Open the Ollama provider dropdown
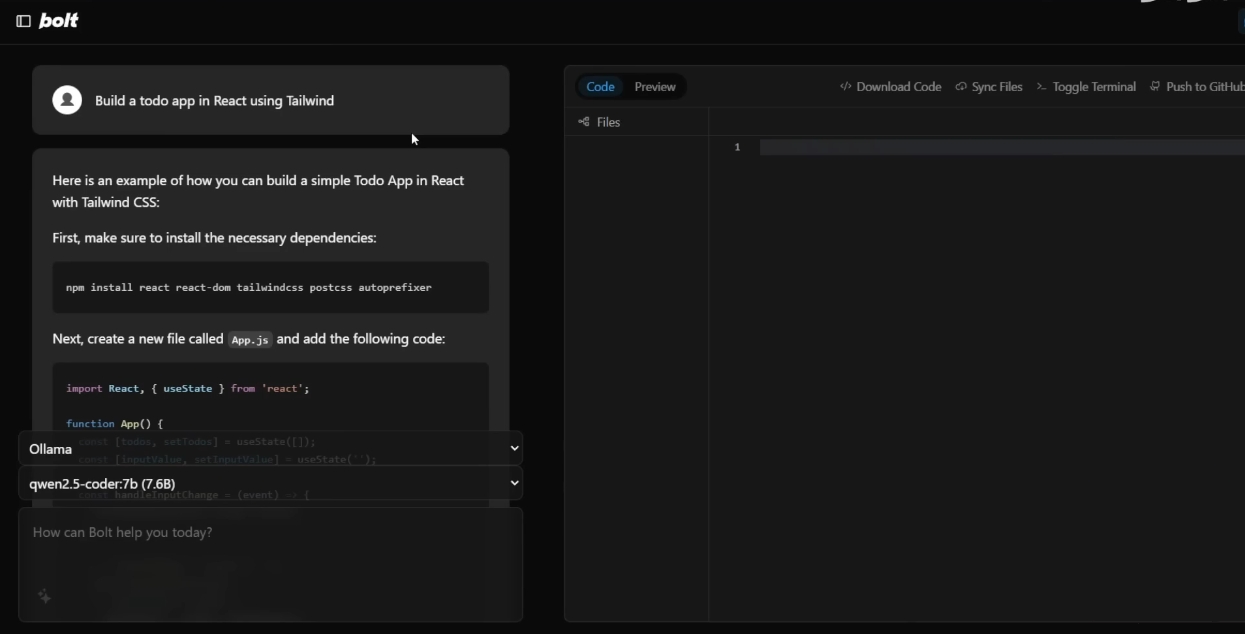This screenshot has height=634, width=1245. tap(271, 449)
